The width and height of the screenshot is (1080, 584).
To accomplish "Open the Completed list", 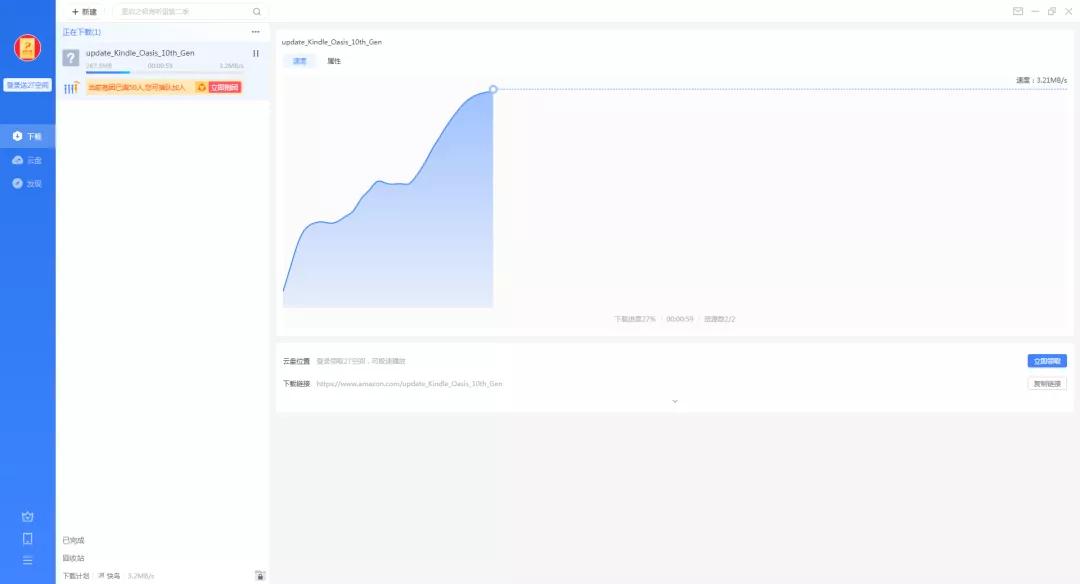I will click(x=73, y=541).
